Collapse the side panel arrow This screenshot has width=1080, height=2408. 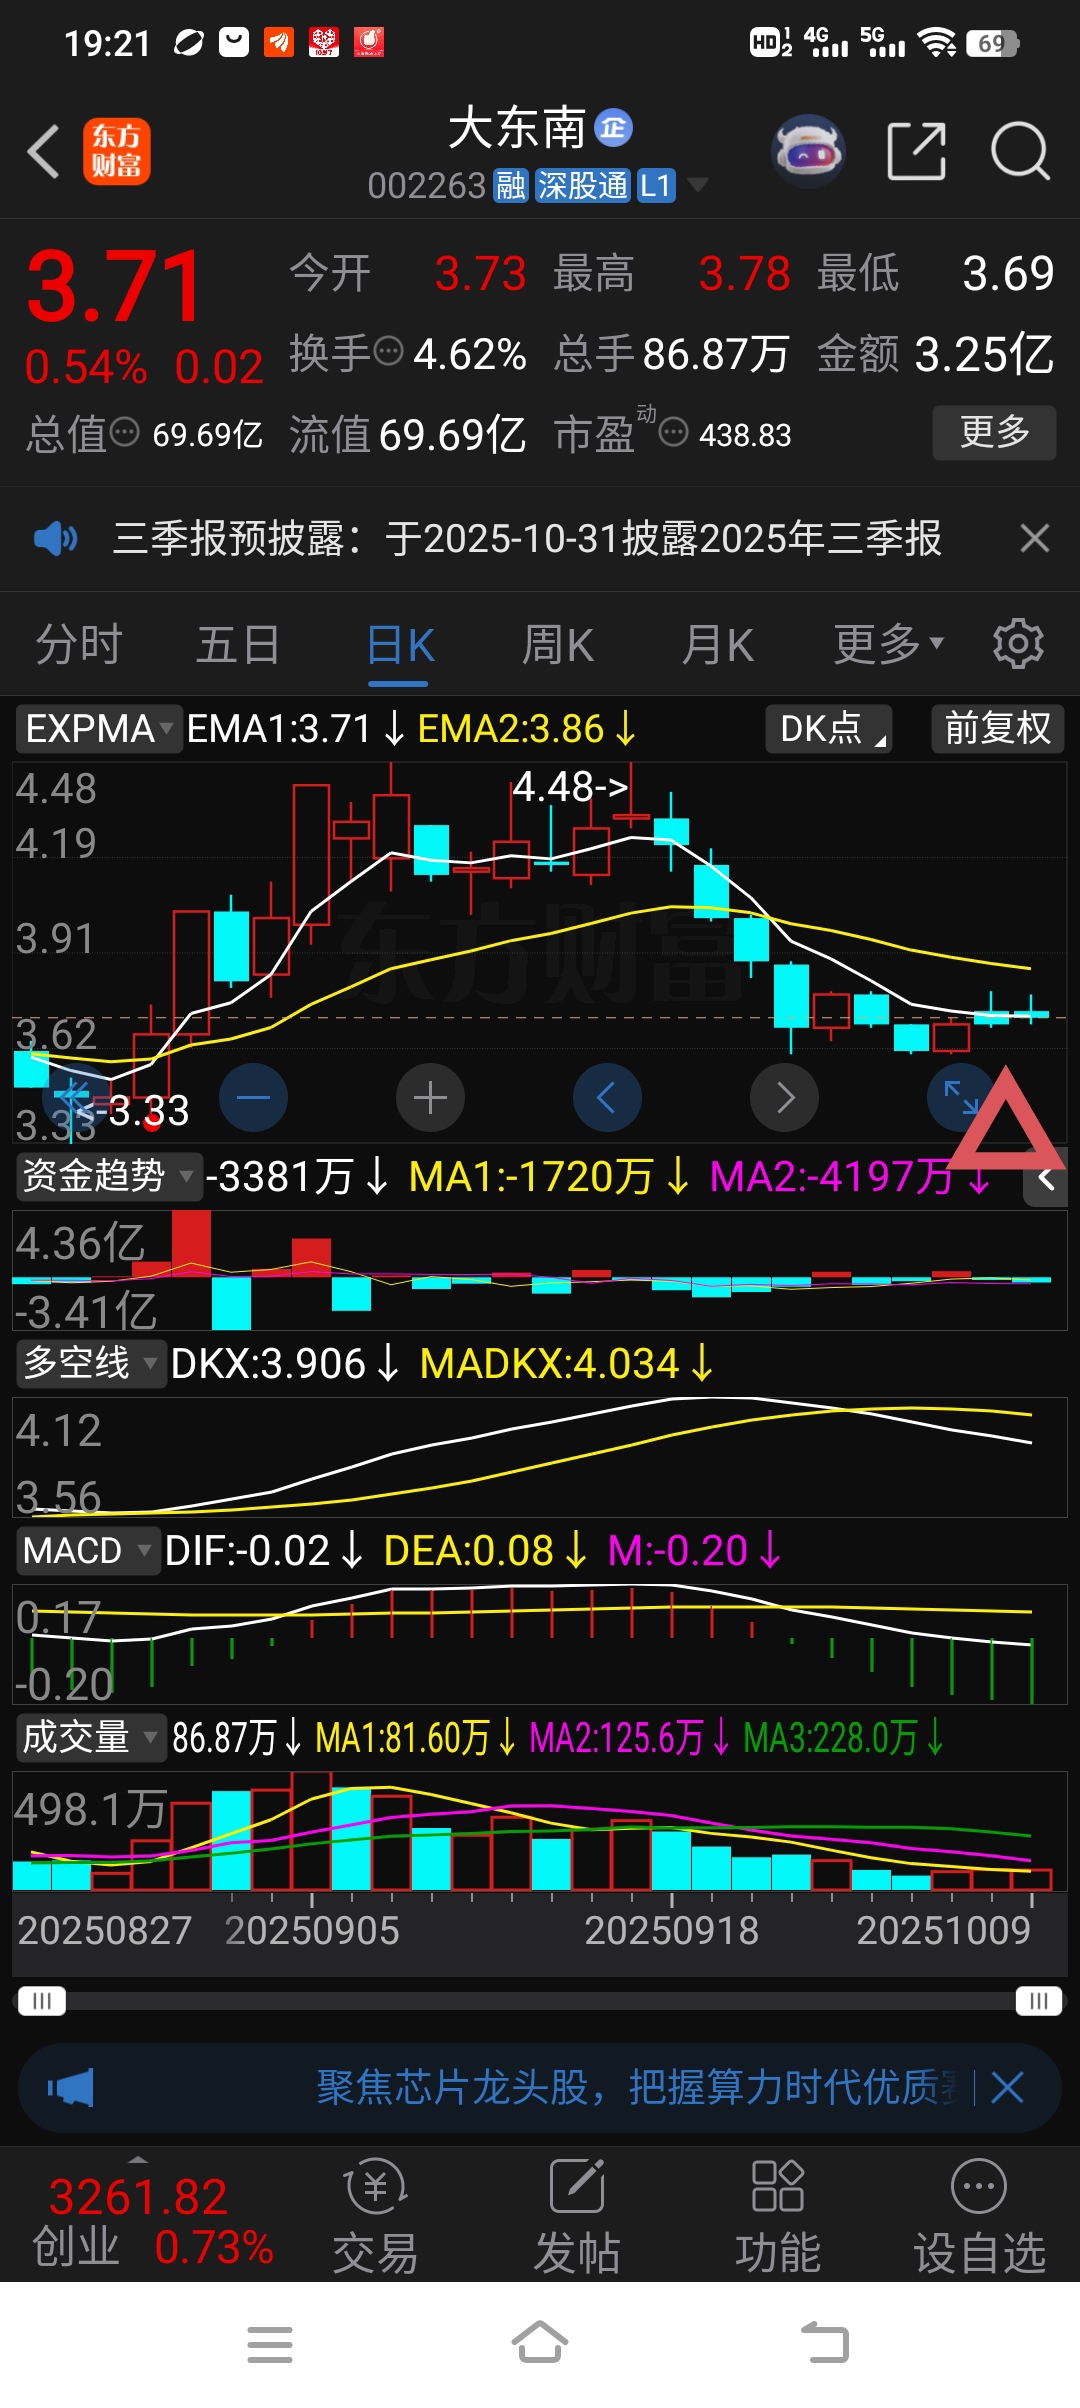point(1046,1180)
